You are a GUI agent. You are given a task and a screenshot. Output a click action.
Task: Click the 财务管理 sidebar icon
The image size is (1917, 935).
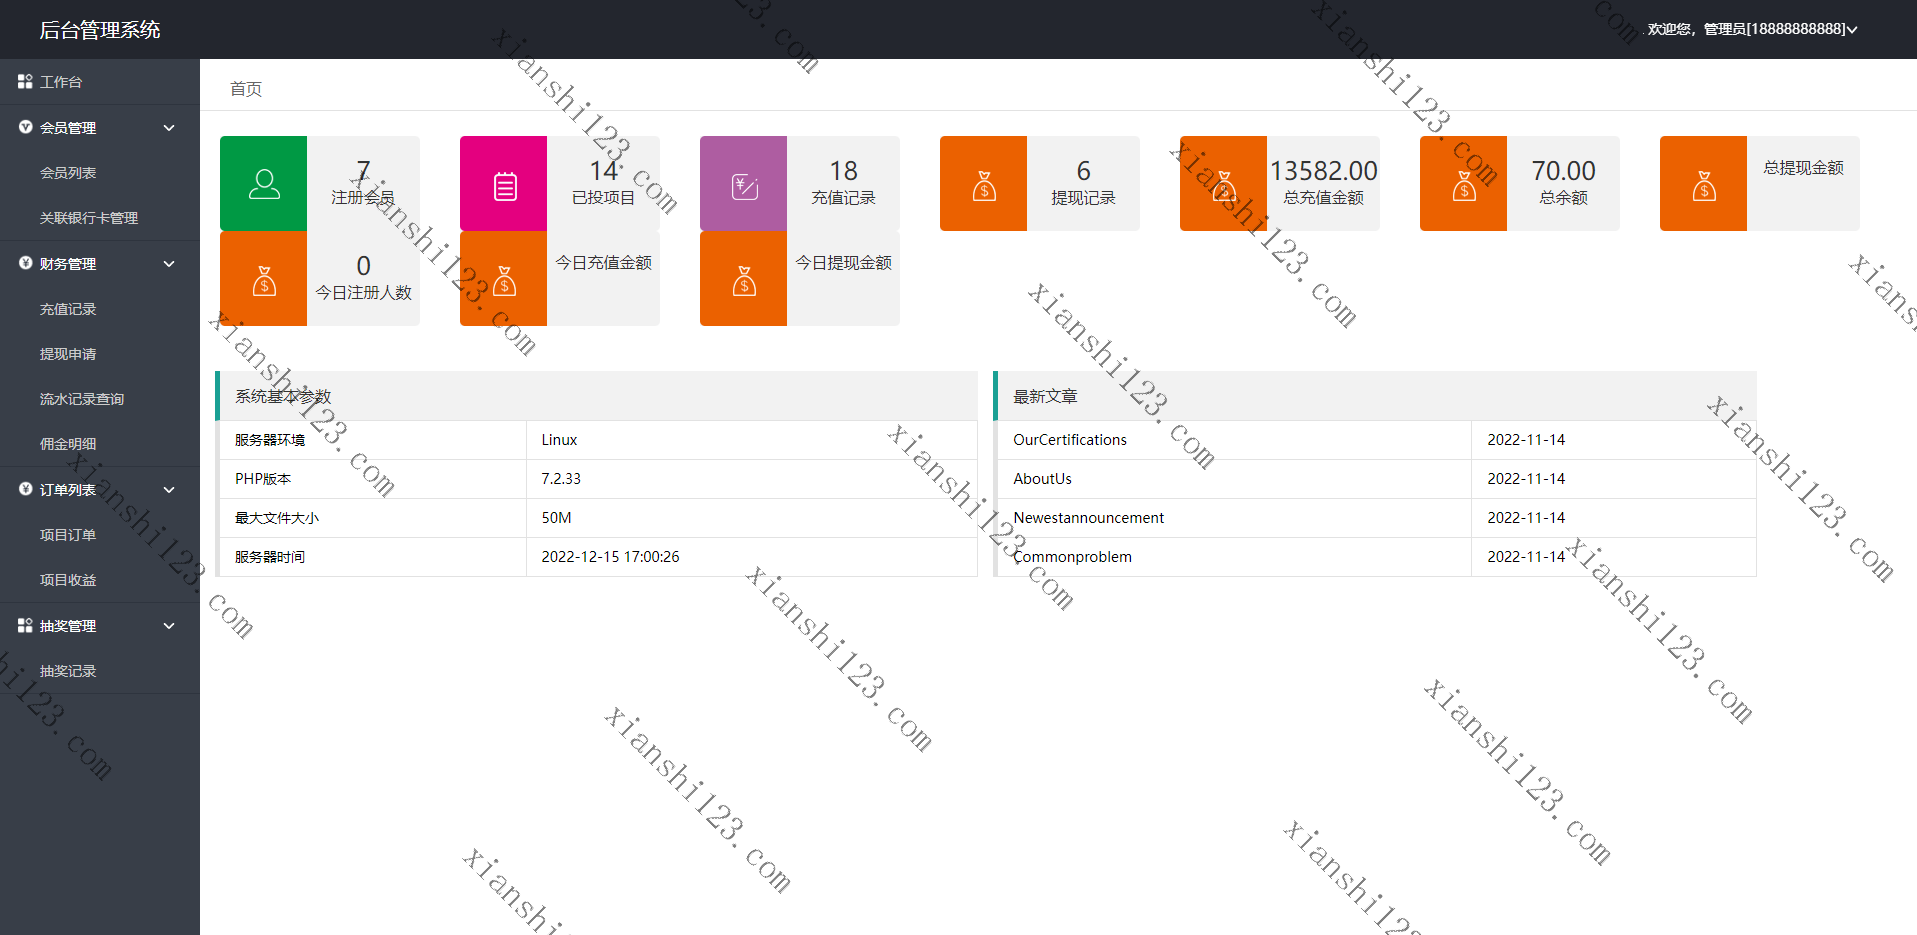tap(26, 263)
